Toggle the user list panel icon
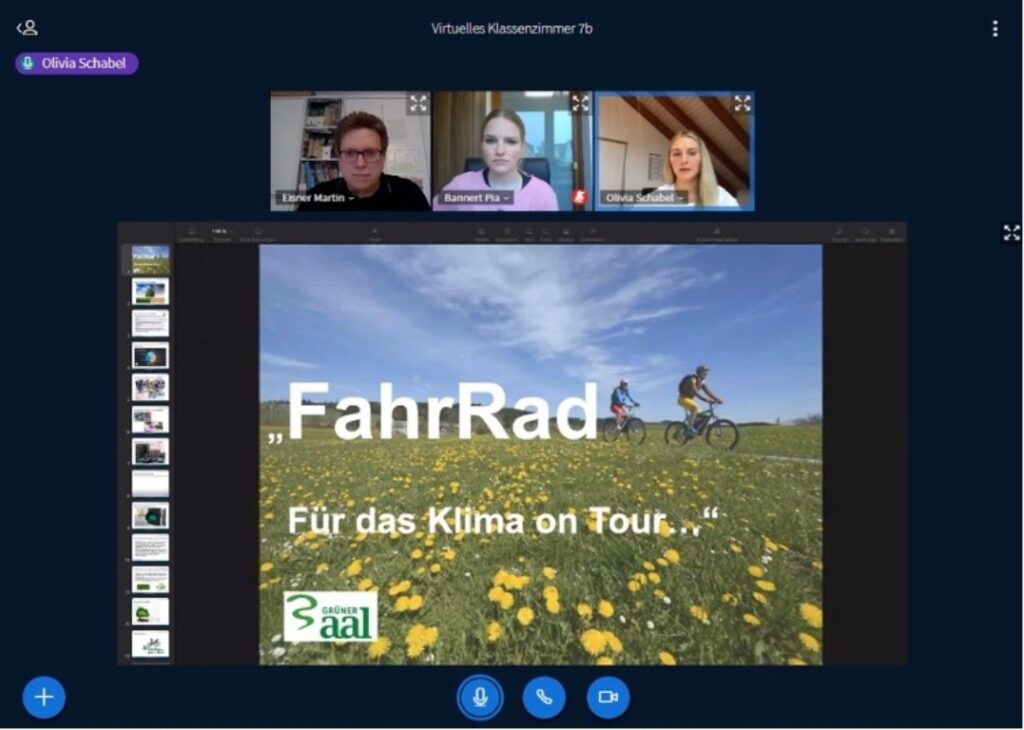The height and width of the screenshot is (730, 1024). 27,28
